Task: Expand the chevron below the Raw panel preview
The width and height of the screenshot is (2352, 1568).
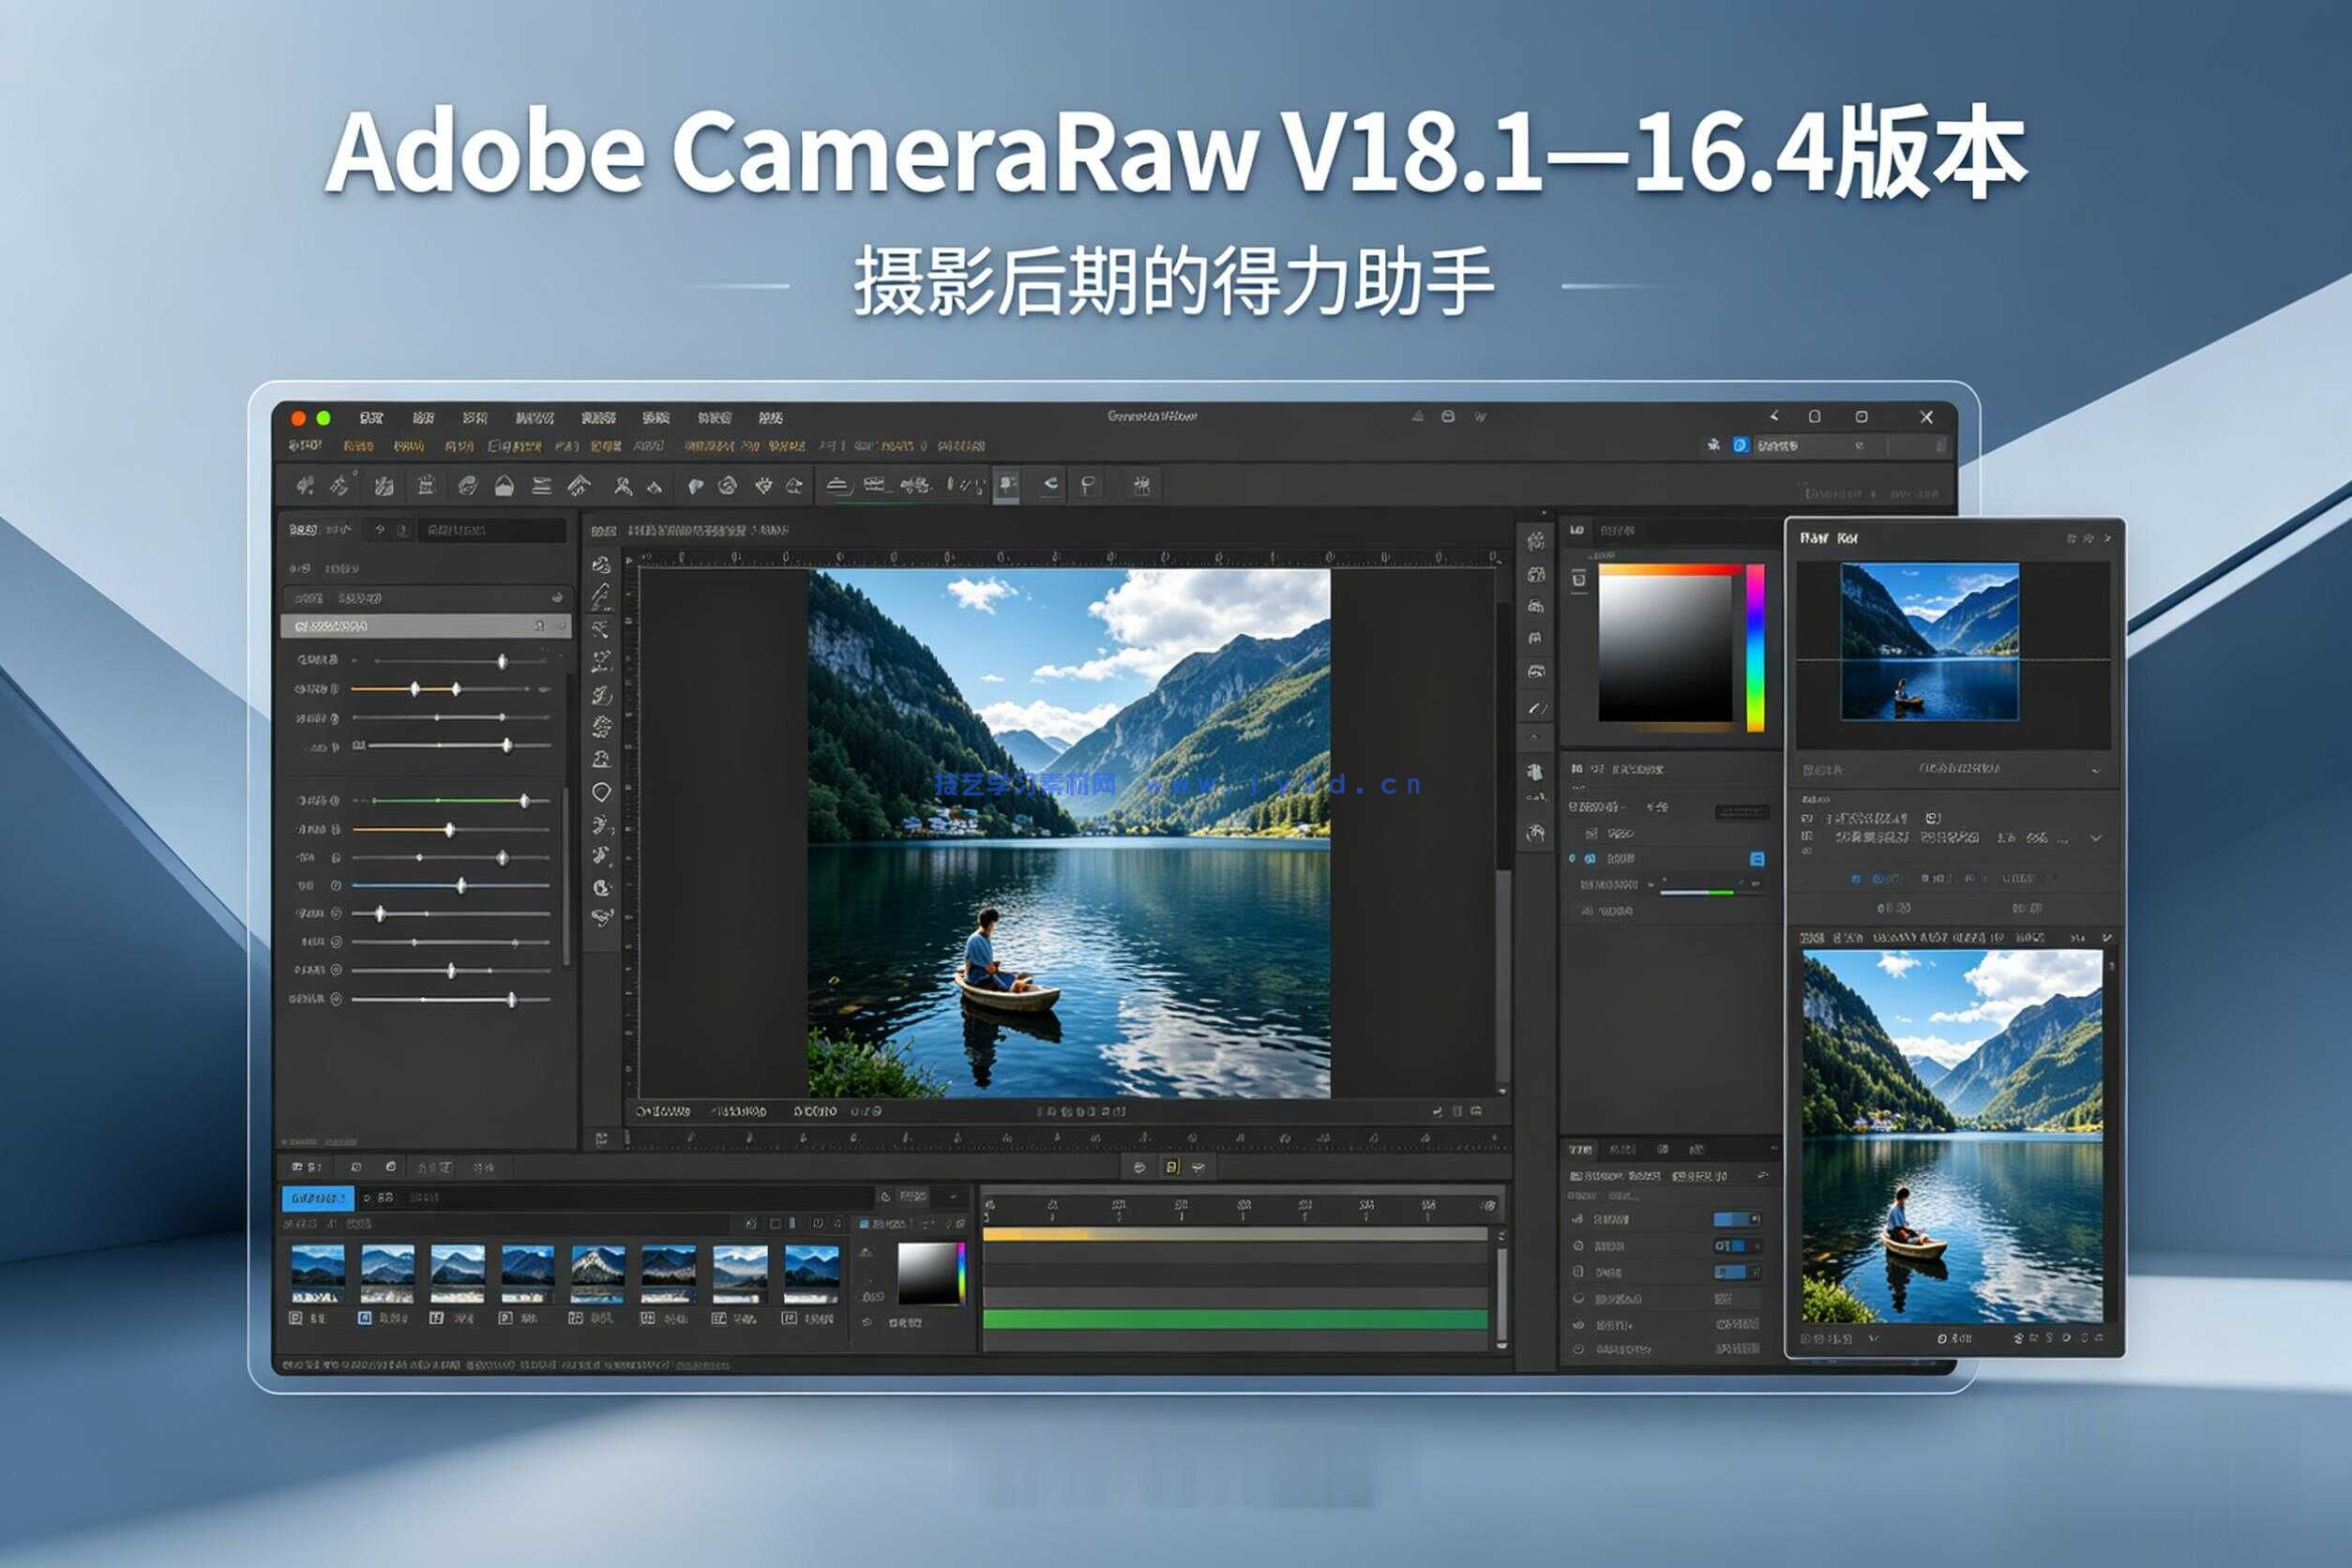Action: point(2095,769)
